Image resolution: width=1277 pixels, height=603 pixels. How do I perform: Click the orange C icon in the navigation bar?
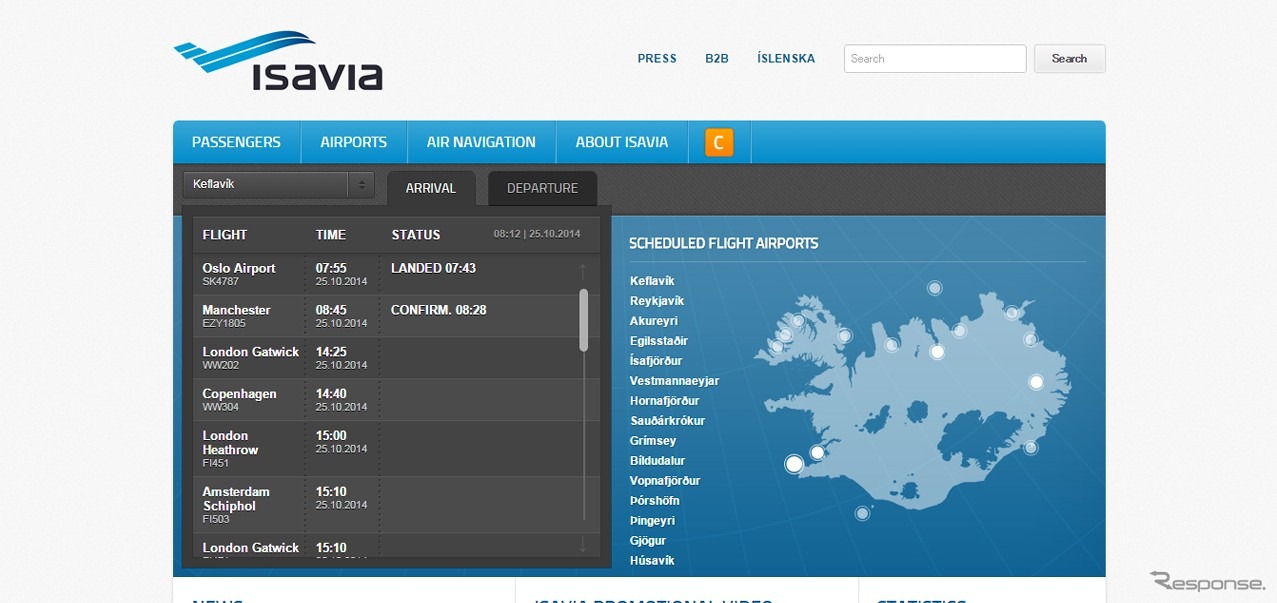719,143
